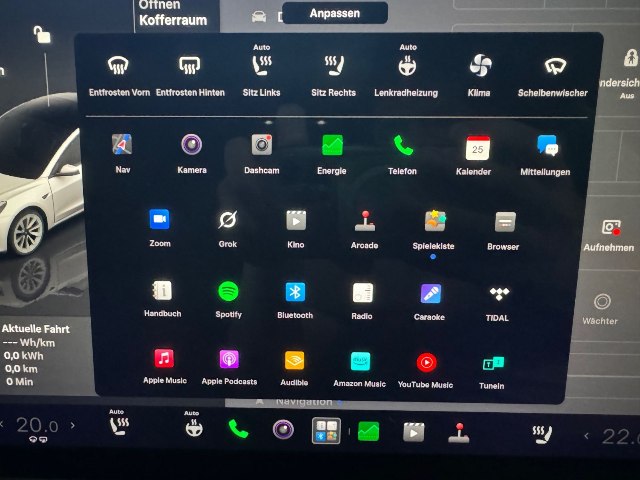Screen dimensions: 640x480
Task: Decrease driver temperature with left arrow
Action: [x=2, y=424]
